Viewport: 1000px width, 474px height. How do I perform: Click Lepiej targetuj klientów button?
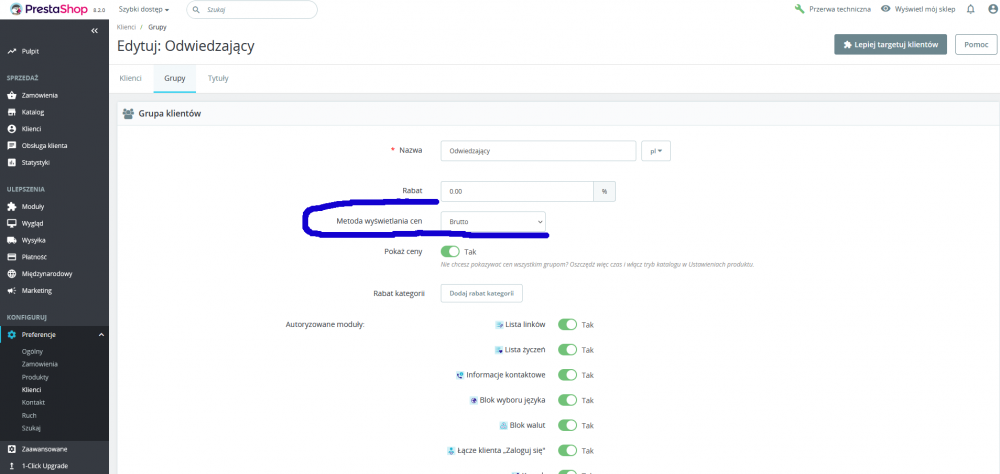(x=890, y=45)
